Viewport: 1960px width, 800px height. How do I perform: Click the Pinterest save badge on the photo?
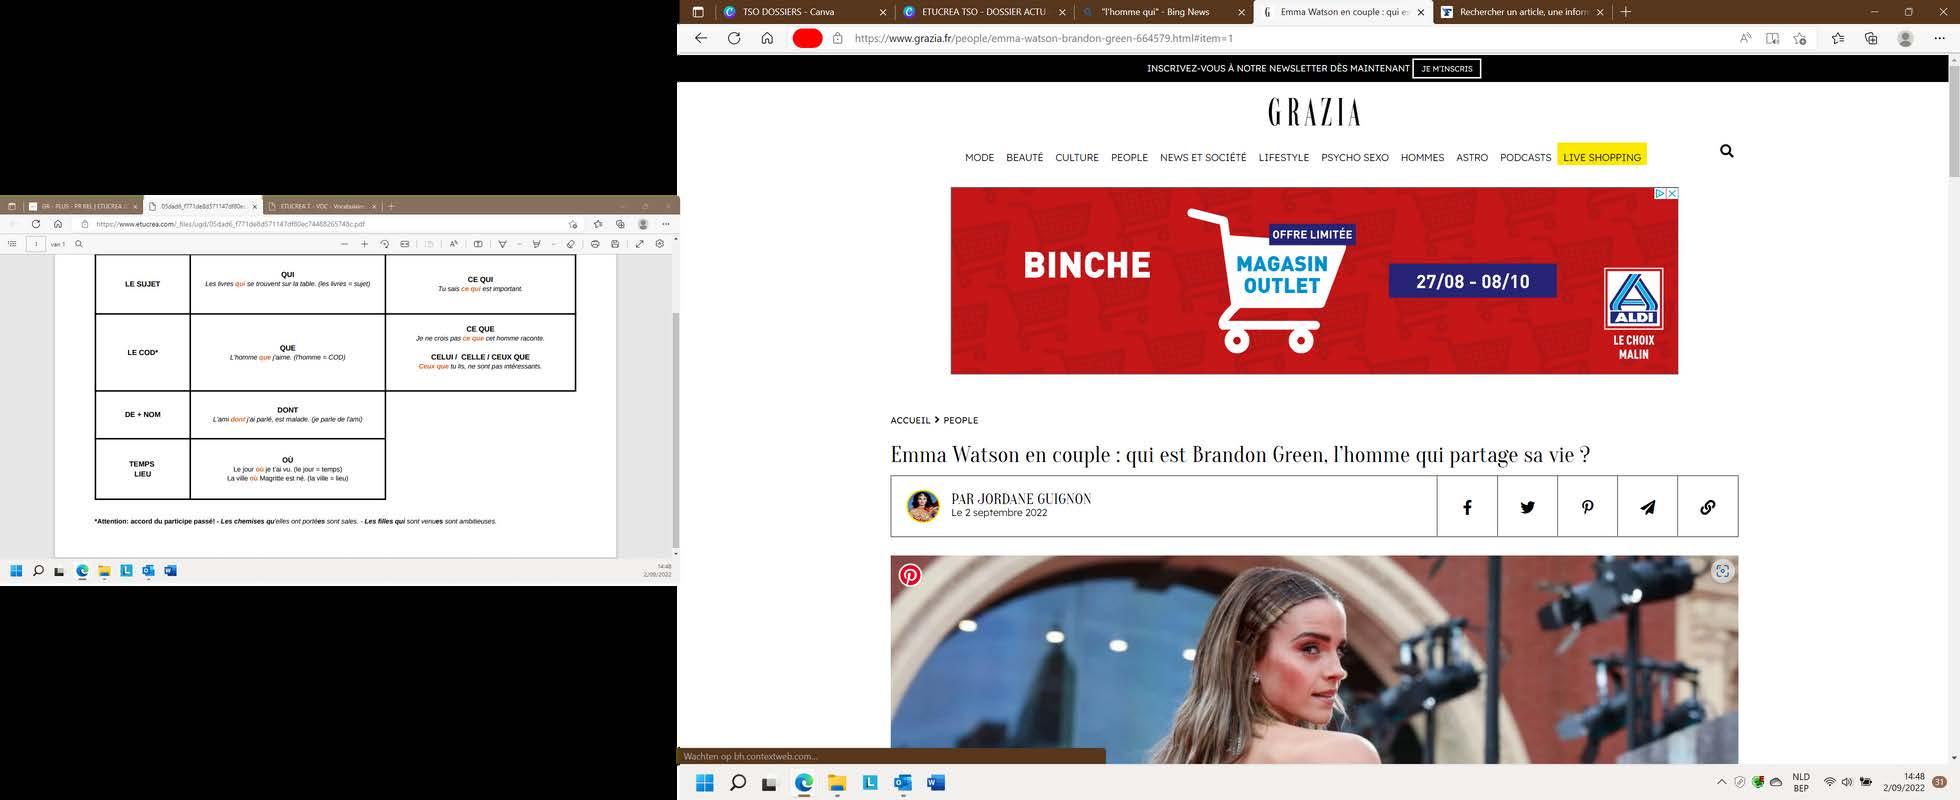coord(910,575)
